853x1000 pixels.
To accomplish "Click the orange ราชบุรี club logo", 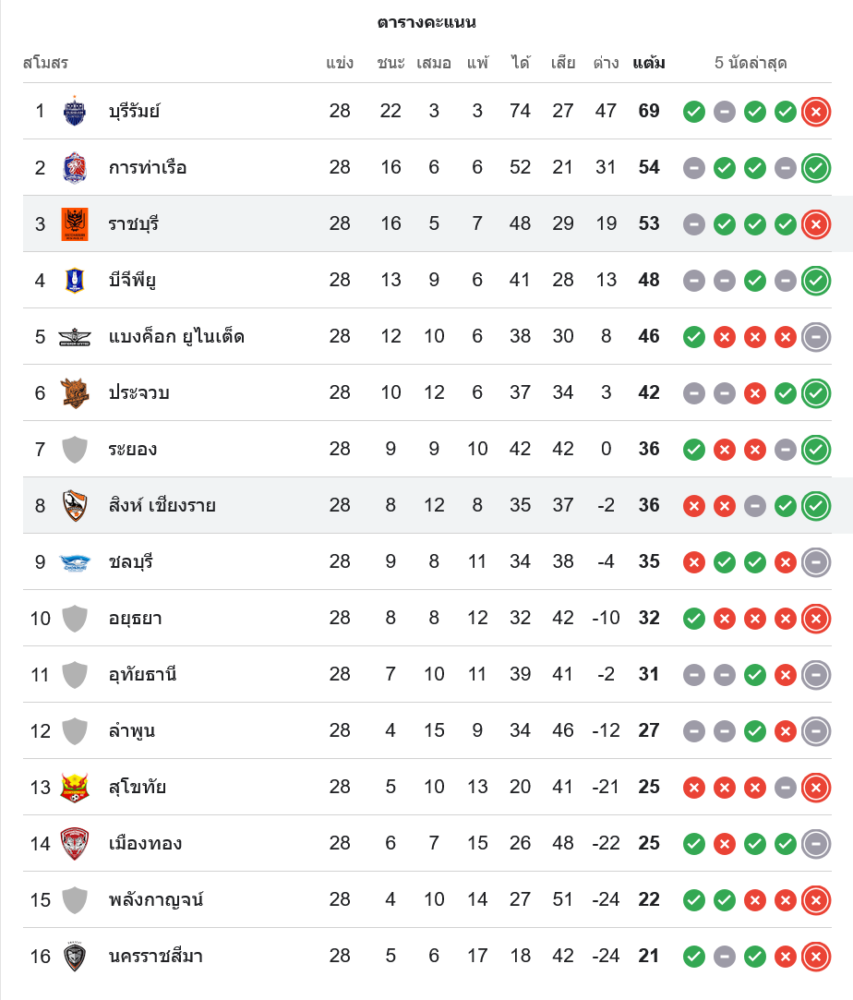I will (x=75, y=223).
